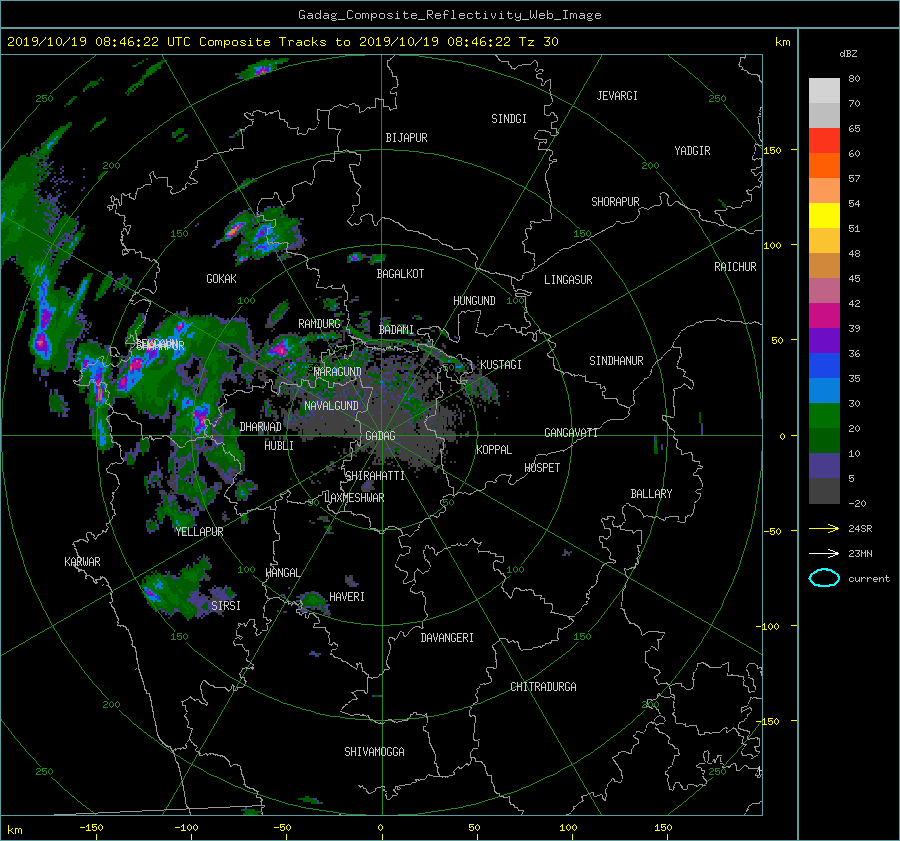
Task: Click the SHIRAHATTI city label
Action: (x=375, y=476)
